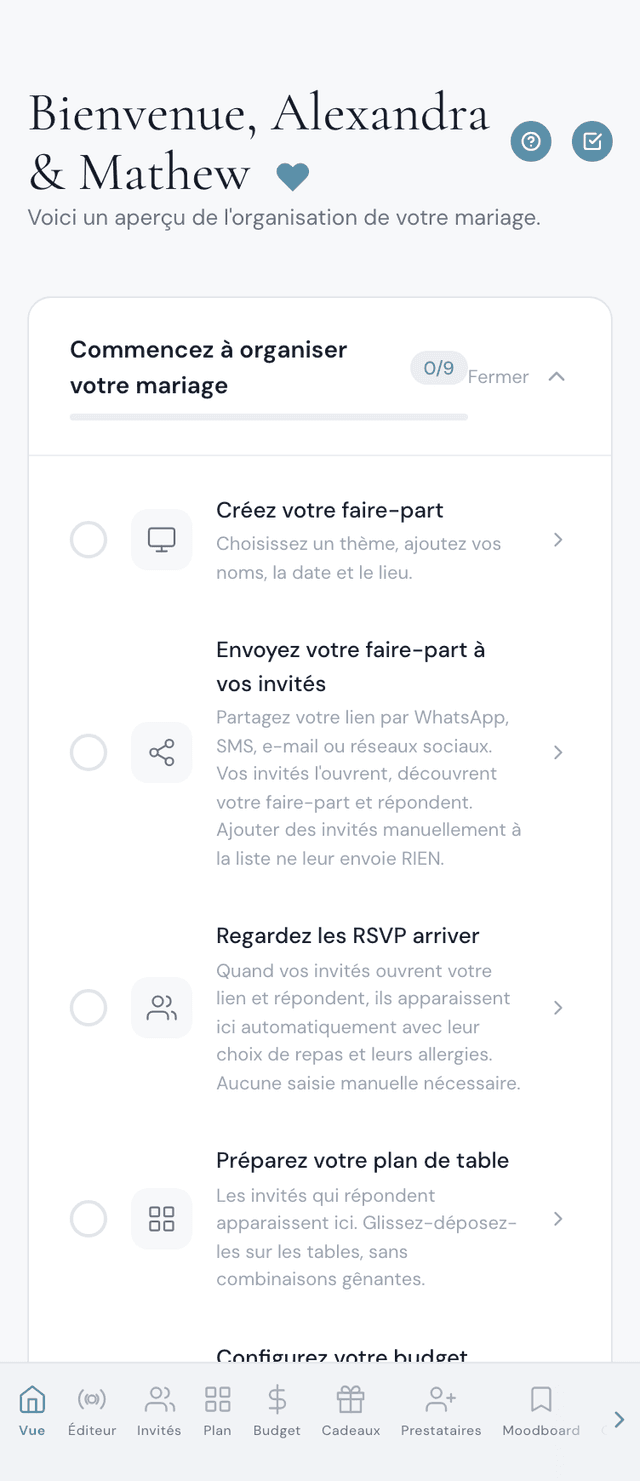Click the grid icon for plan de table
This screenshot has width=640, height=1481.
tap(162, 1219)
